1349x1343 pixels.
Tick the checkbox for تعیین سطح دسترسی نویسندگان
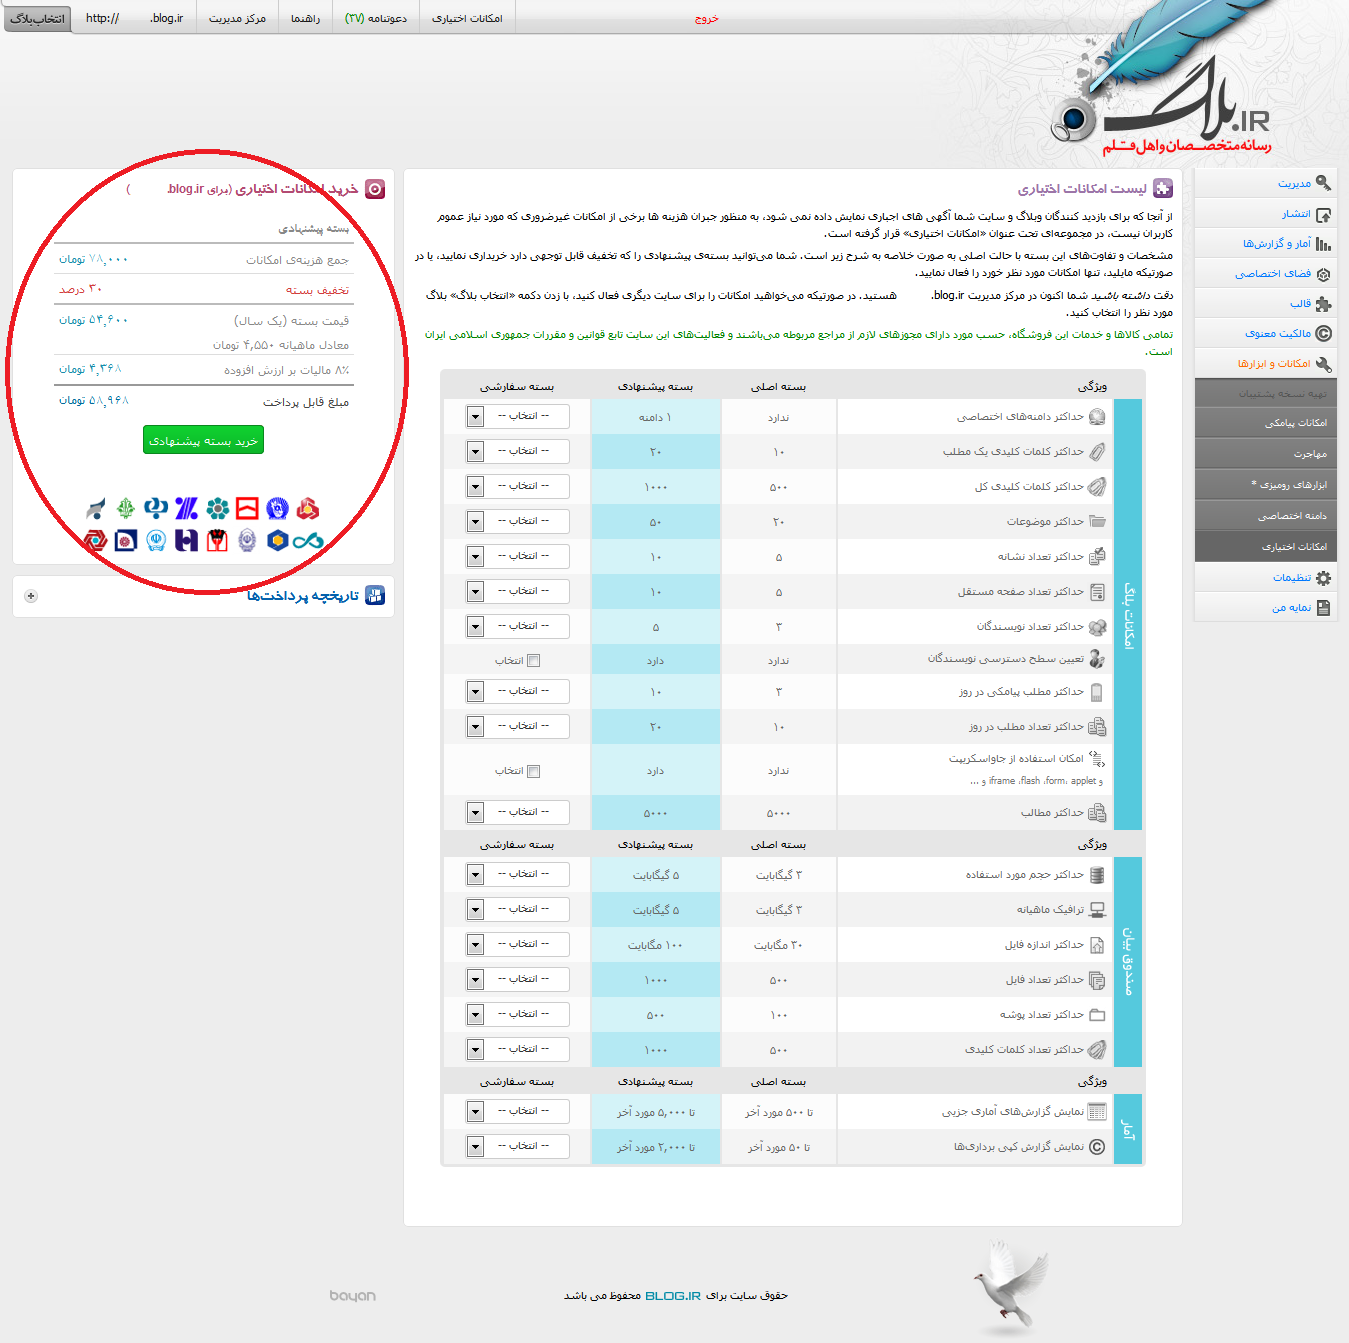[533, 661]
